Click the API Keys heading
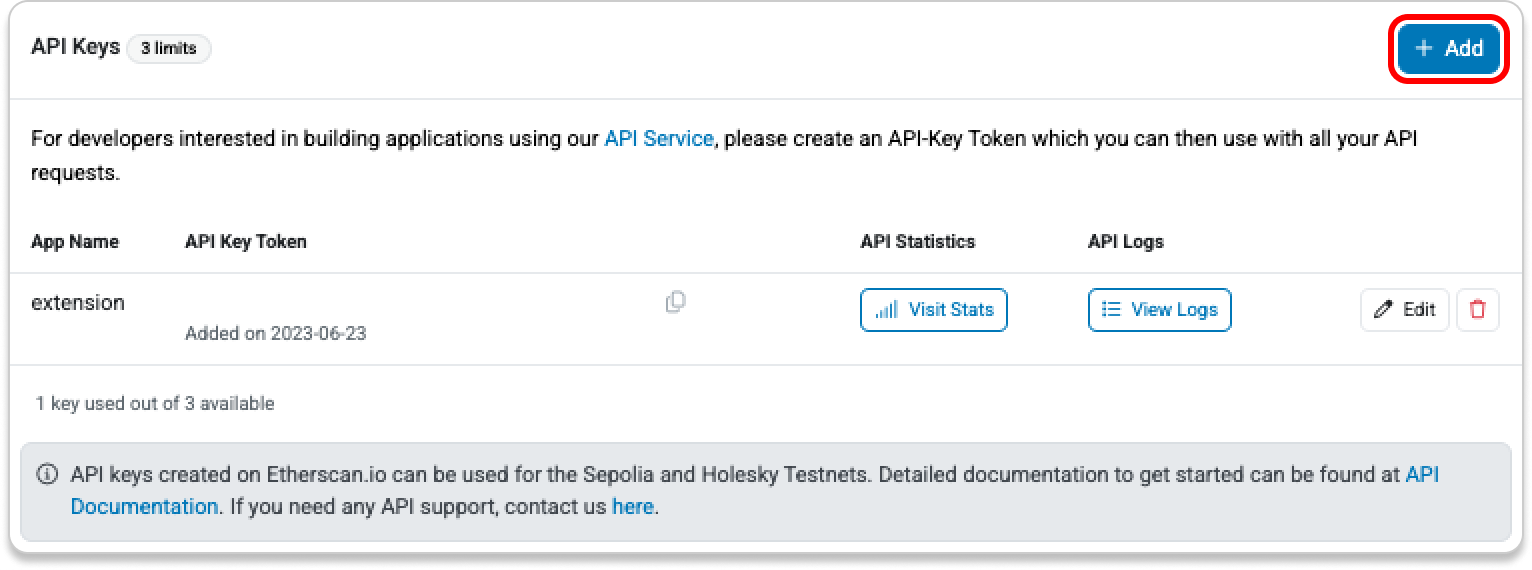 [x=75, y=47]
